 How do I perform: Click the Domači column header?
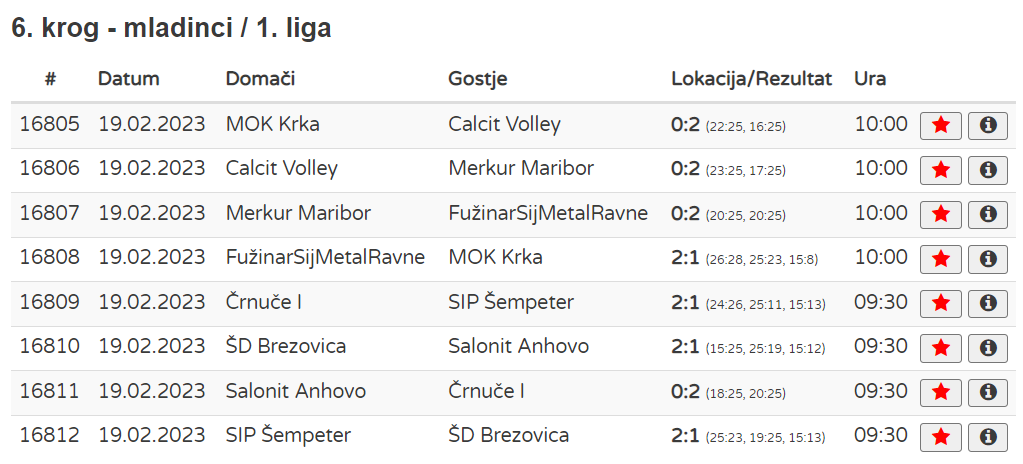click(x=260, y=79)
